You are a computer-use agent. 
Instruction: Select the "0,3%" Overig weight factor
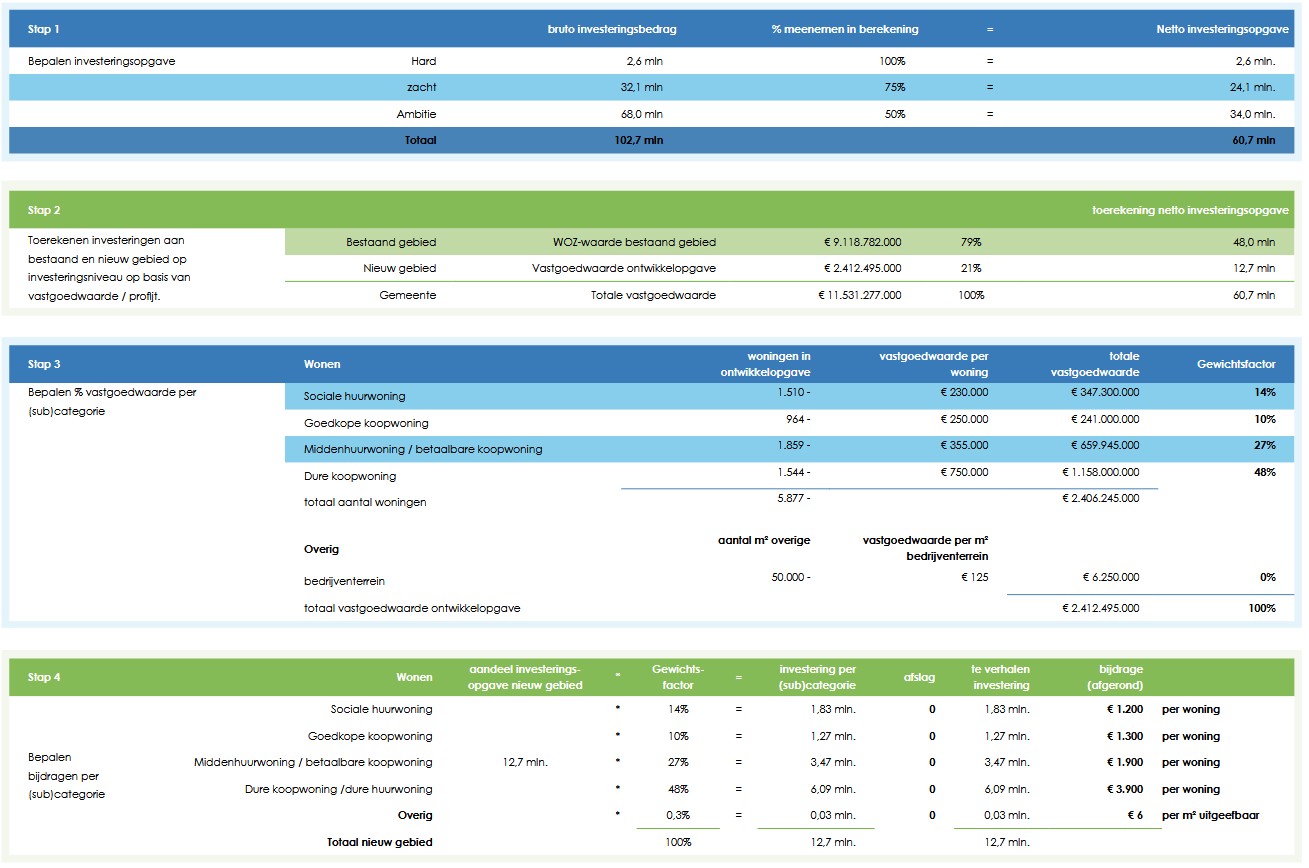(678, 815)
